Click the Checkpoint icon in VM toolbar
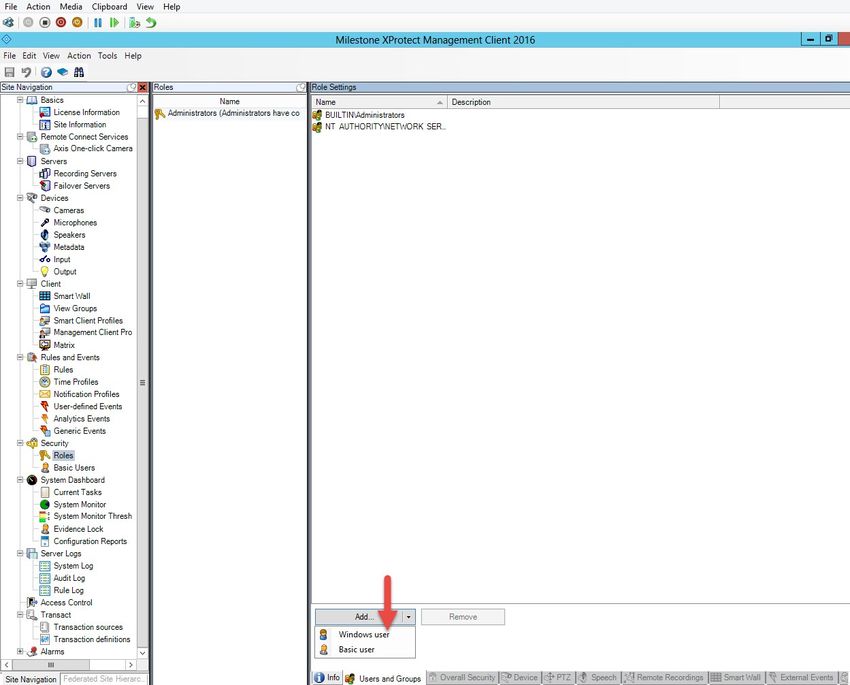850x685 pixels. (x=134, y=23)
